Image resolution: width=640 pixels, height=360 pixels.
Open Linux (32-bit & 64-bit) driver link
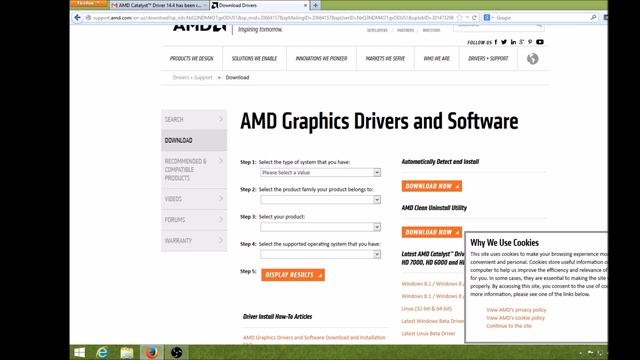[427, 309]
